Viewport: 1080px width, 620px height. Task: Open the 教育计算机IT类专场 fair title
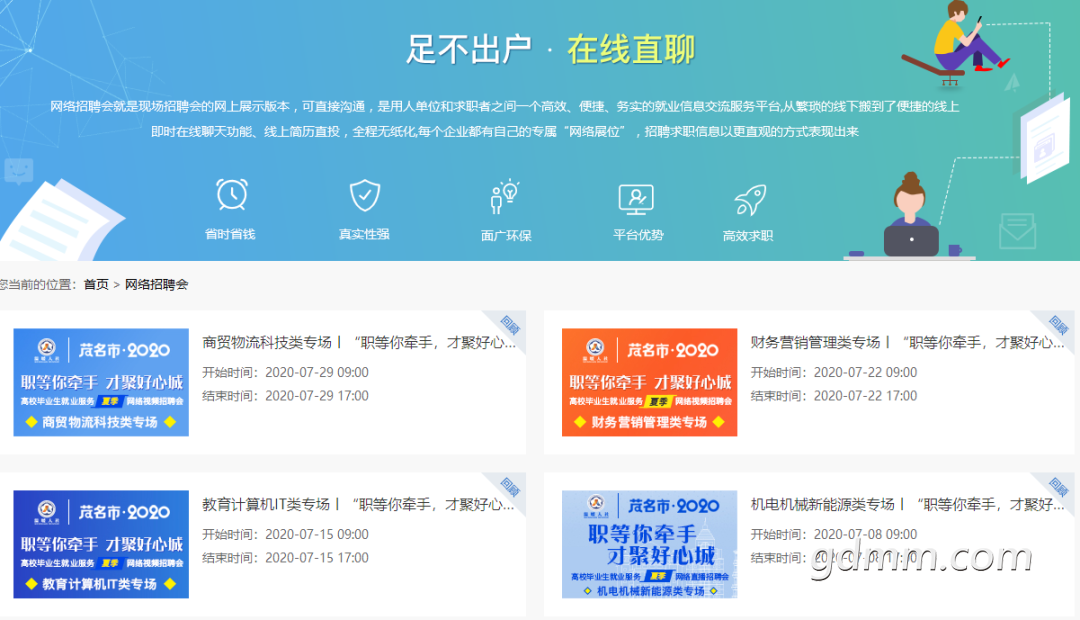click(358, 504)
